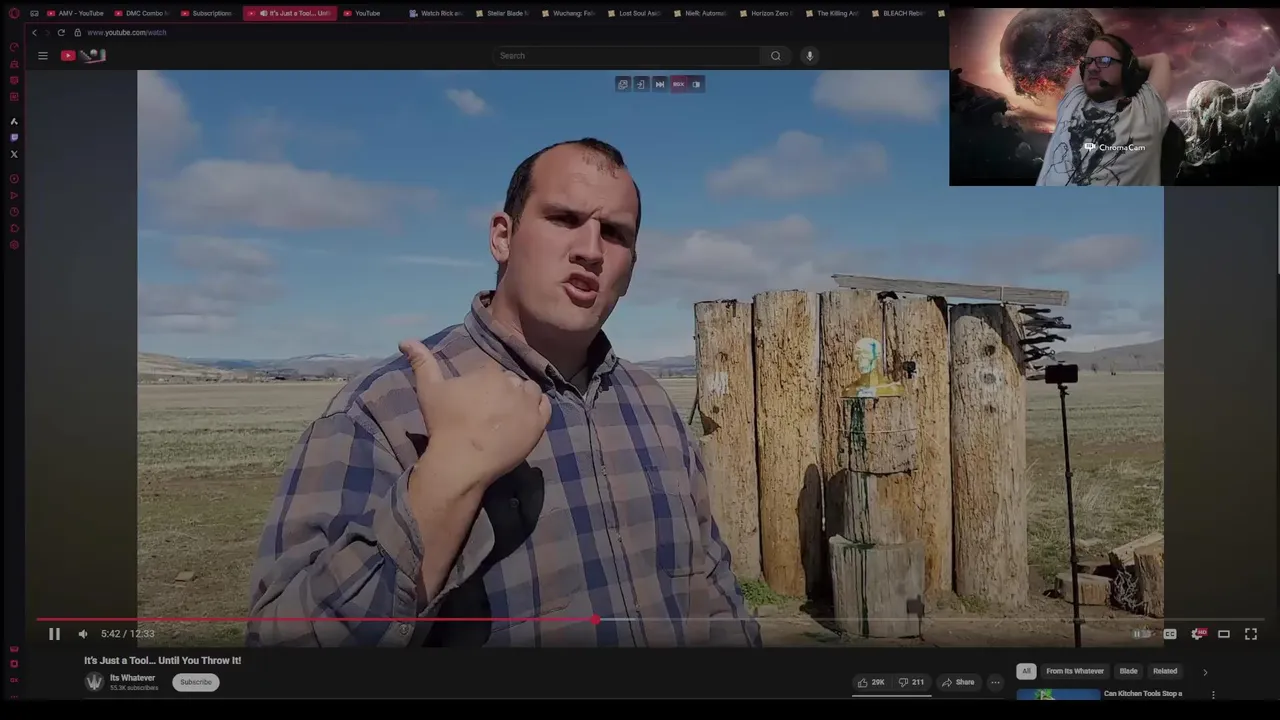Click the Its Whatever channel avatar
The height and width of the screenshot is (720, 1280).
click(94, 682)
